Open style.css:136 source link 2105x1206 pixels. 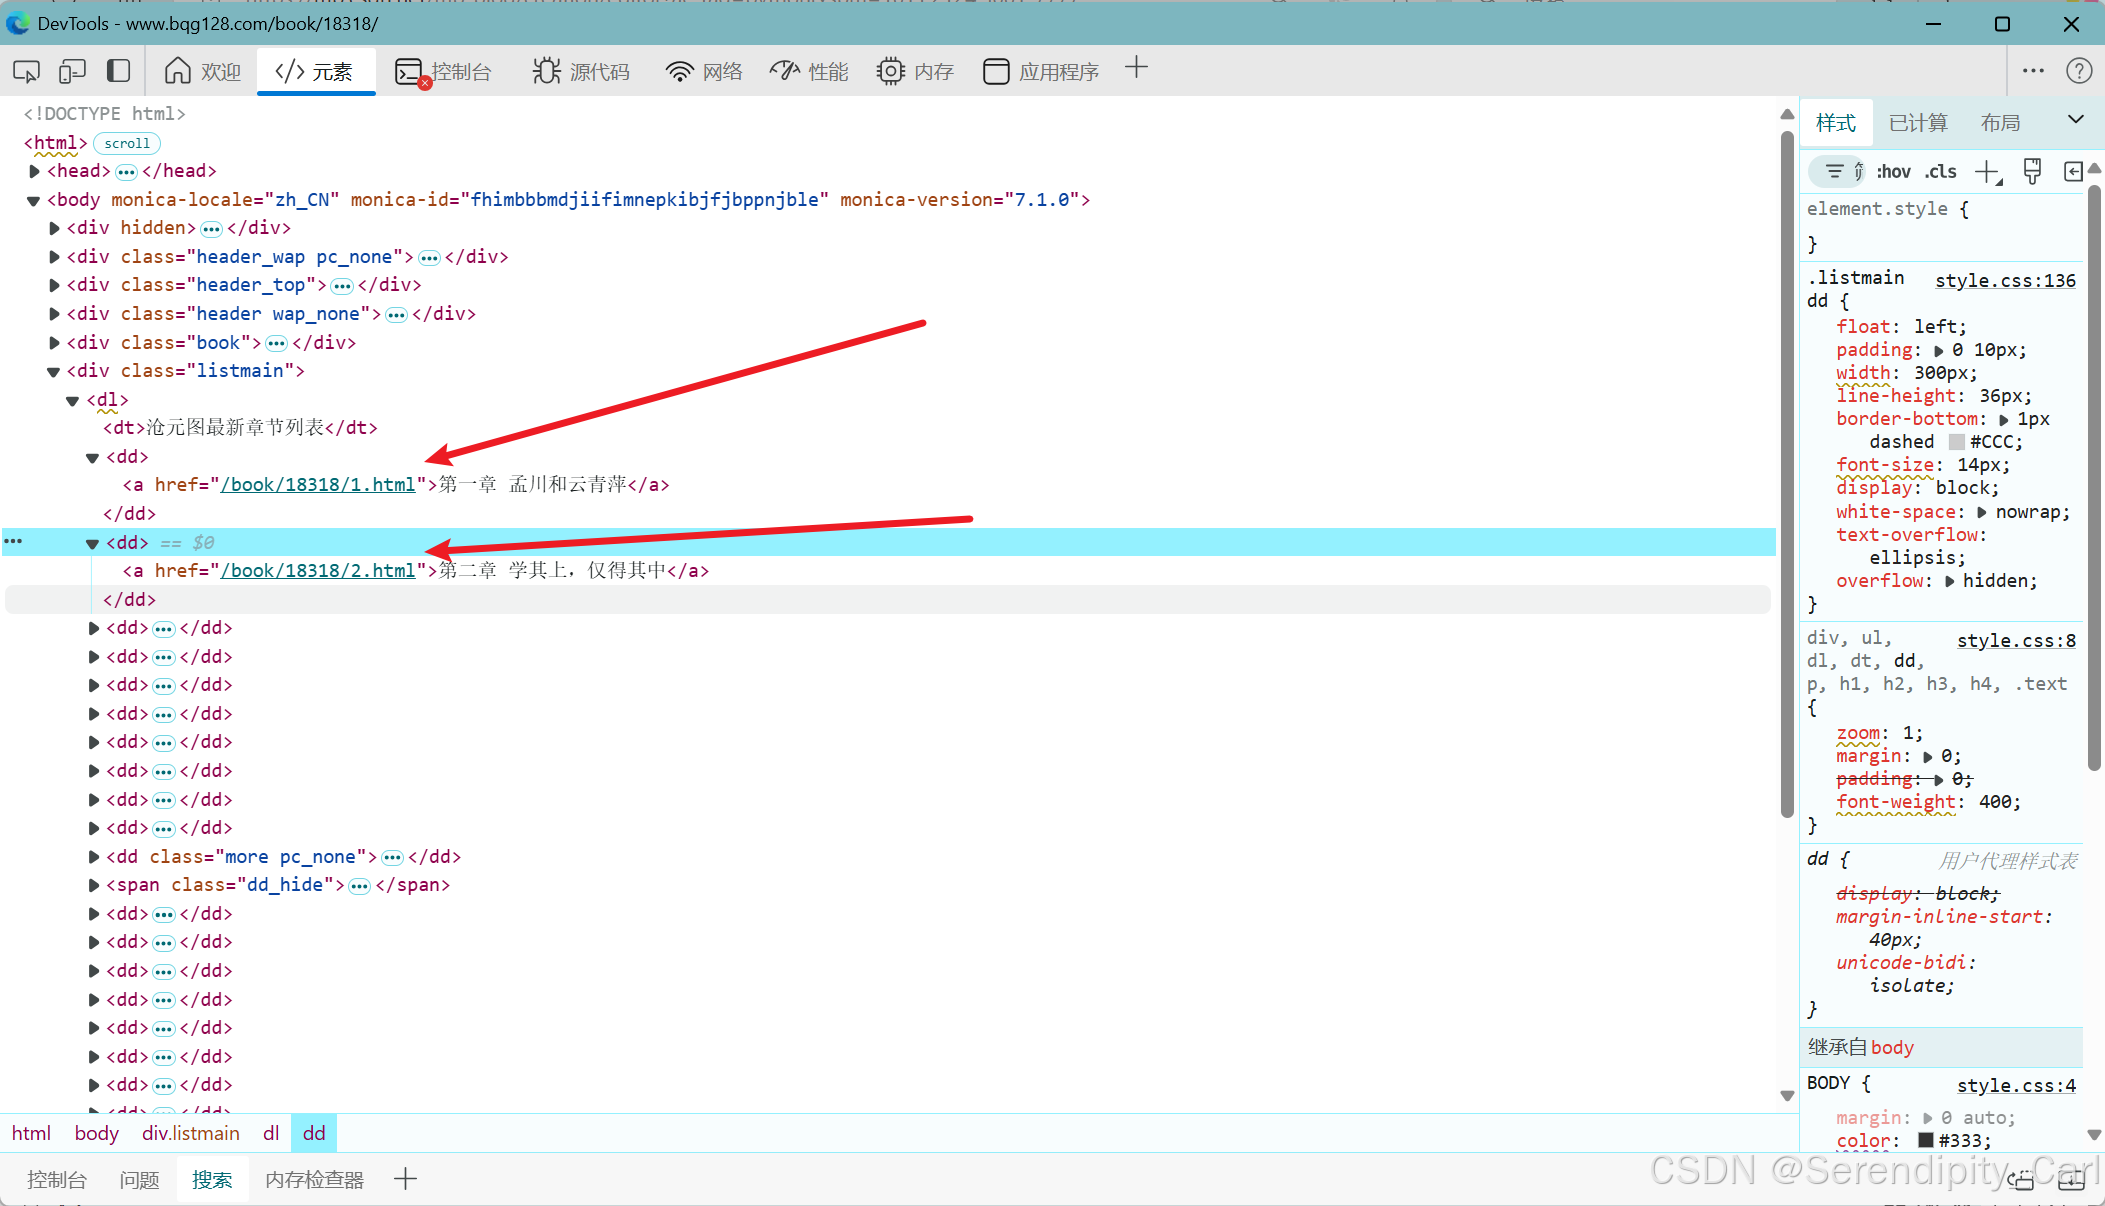coord(2005,281)
